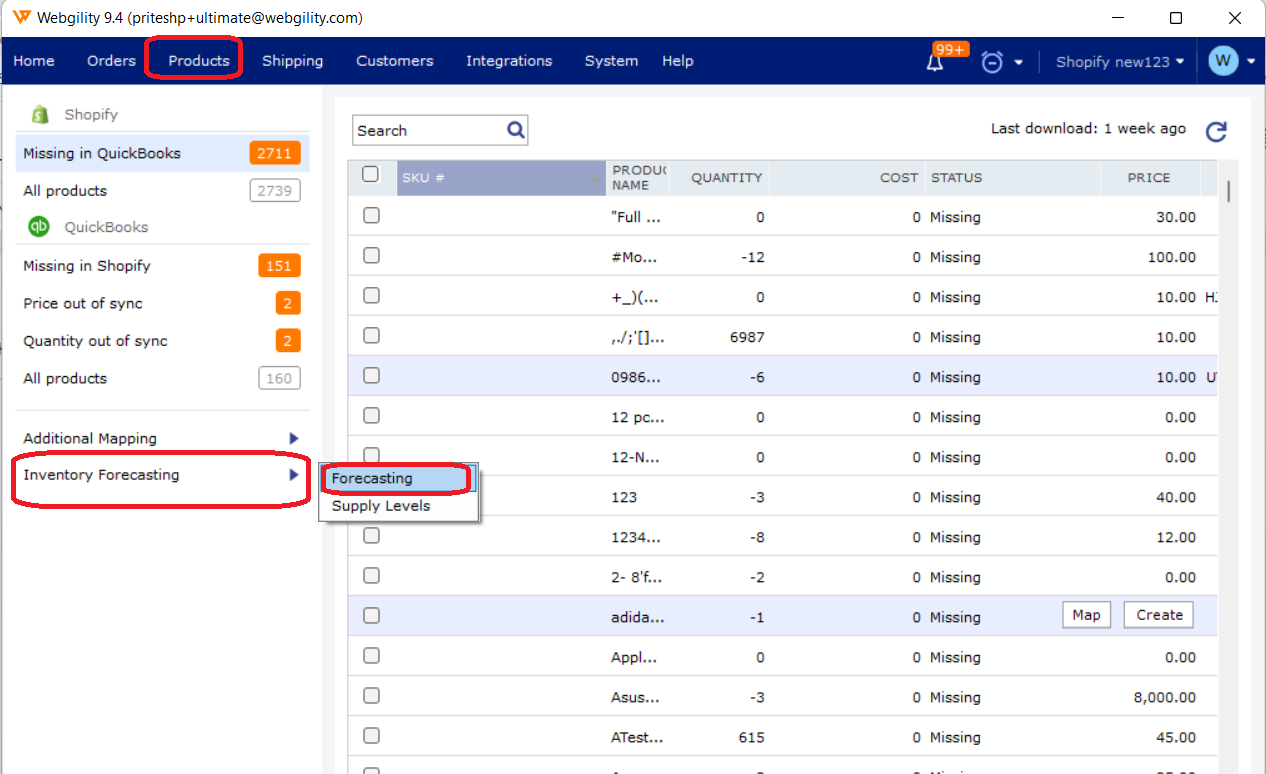The image size is (1266, 774).
Task: Select Missing in QuickBooks filter
Action: pos(163,153)
